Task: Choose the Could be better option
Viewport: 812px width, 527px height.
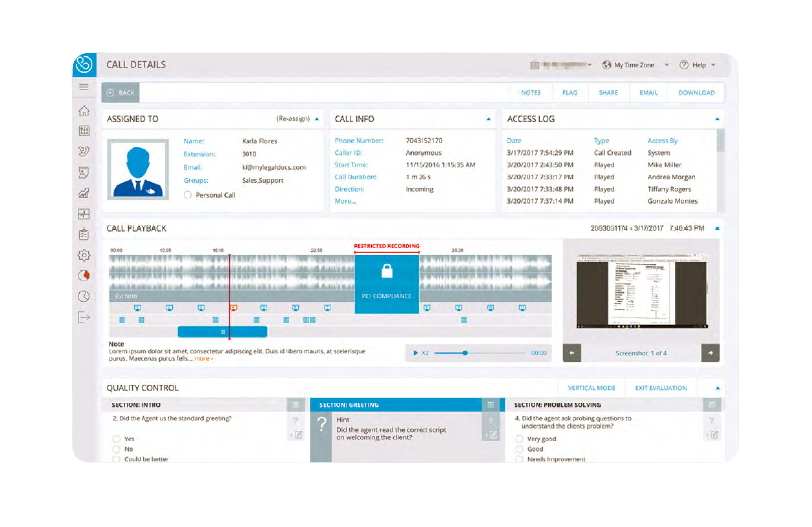Action: point(117,459)
